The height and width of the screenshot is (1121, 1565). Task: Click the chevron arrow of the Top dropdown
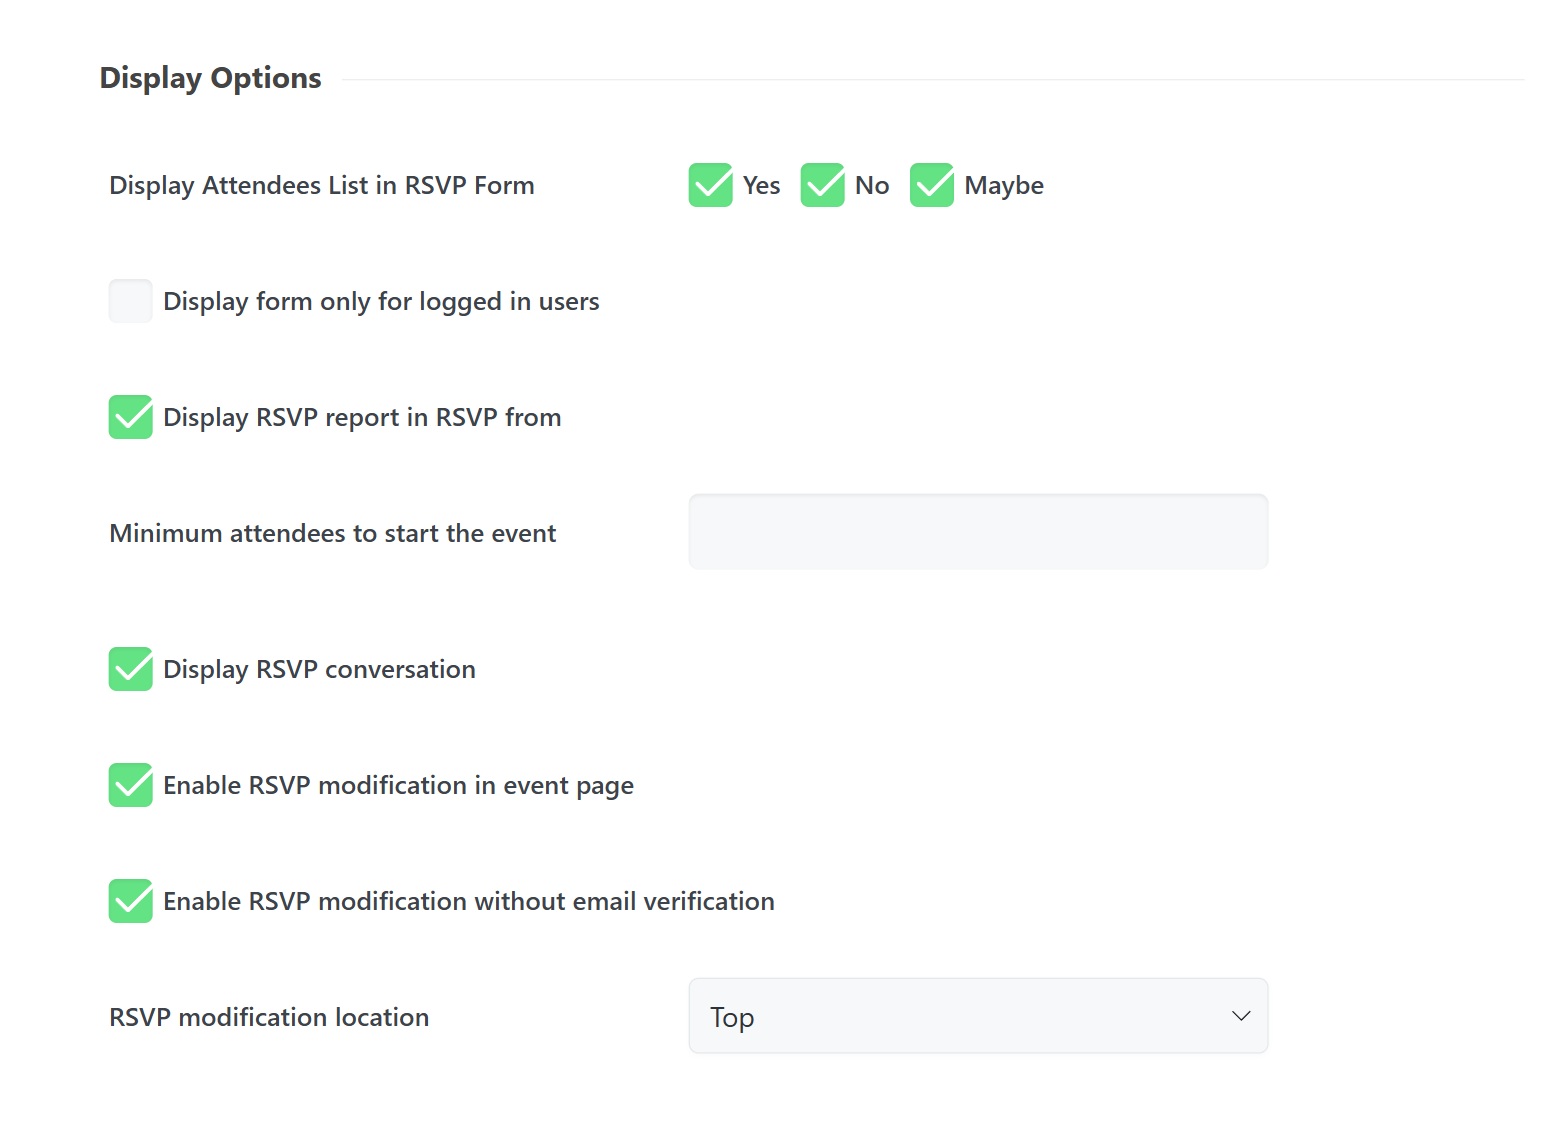[1241, 1016]
